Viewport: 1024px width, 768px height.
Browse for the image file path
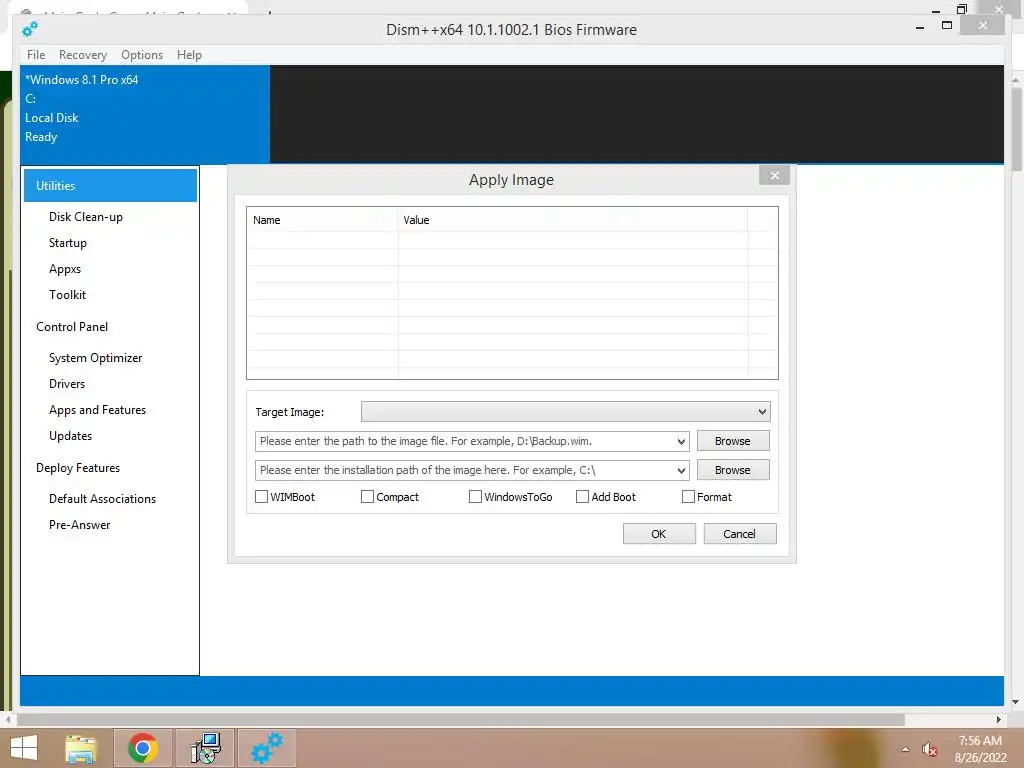click(733, 441)
